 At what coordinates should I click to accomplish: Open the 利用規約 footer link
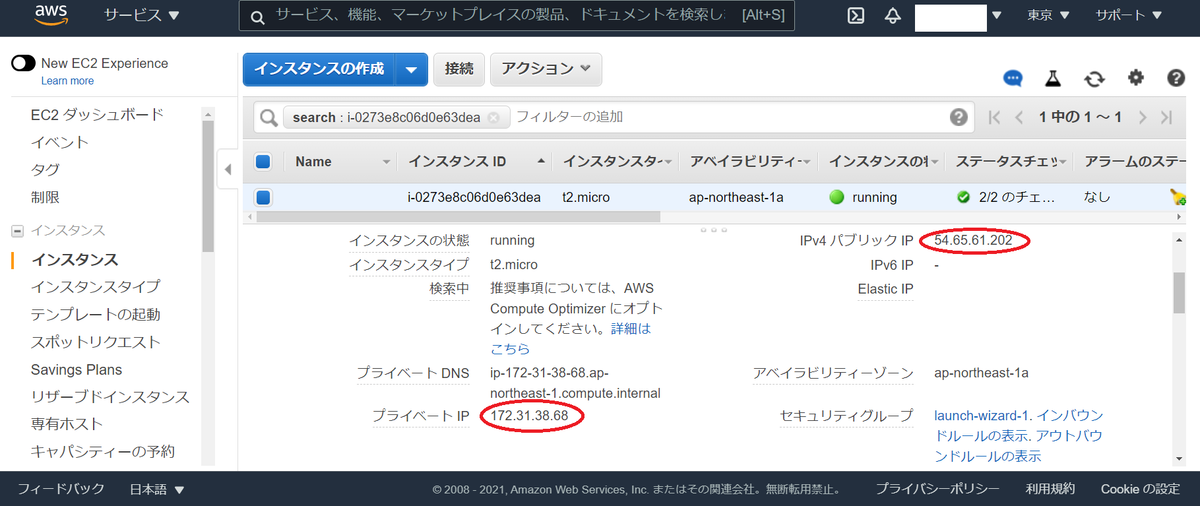[x=1050, y=489]
